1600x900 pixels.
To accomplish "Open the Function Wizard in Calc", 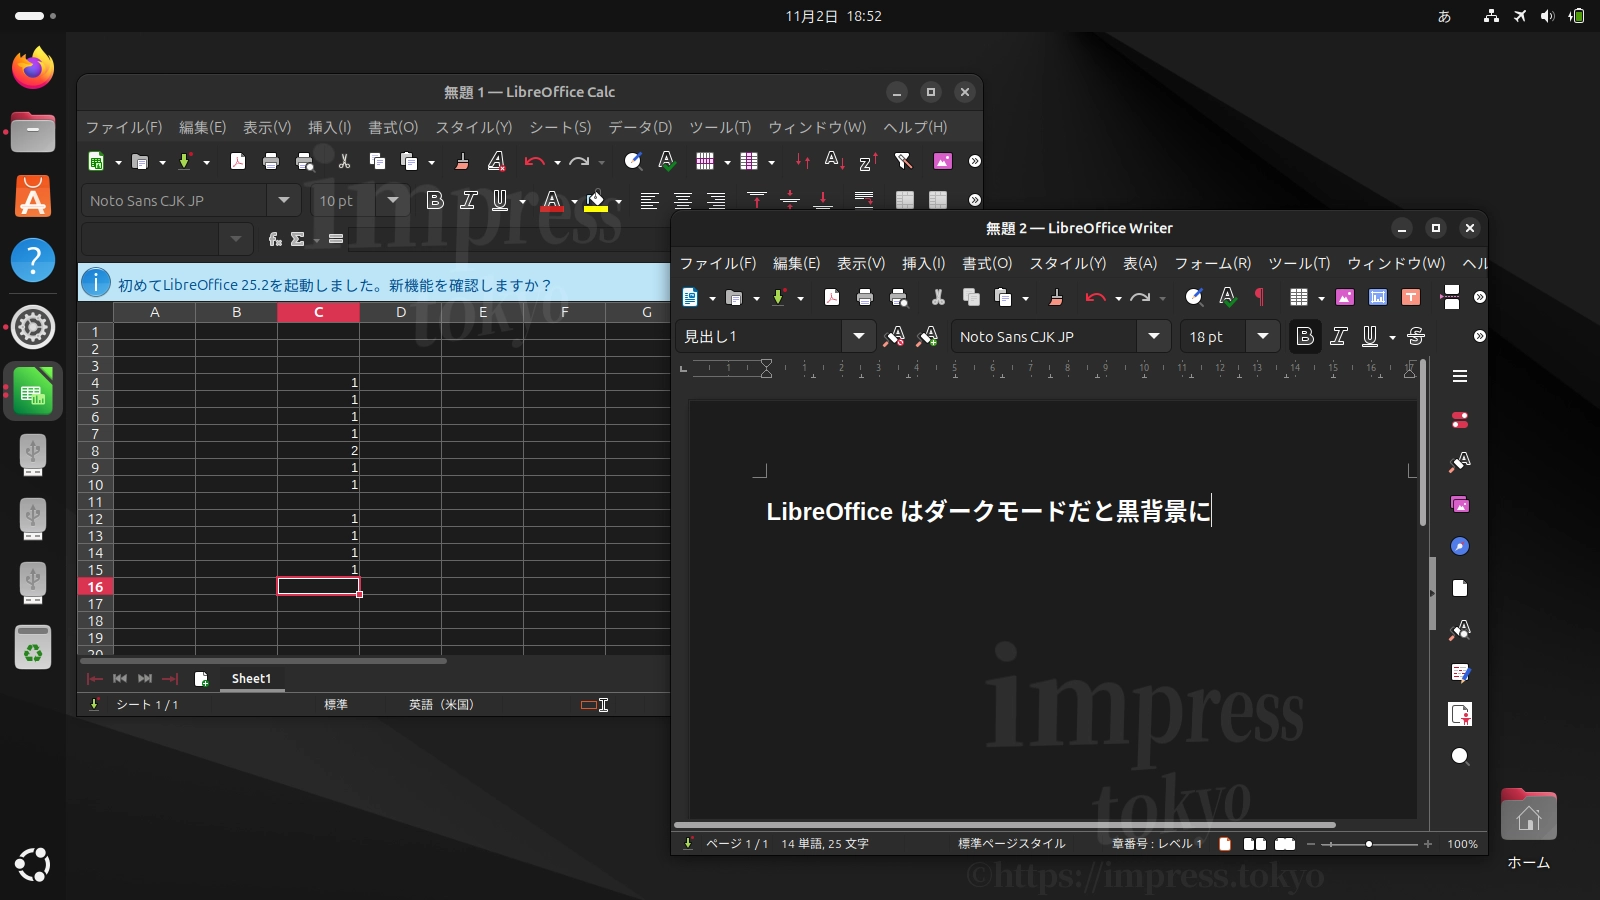I will (x=275, y=239).
